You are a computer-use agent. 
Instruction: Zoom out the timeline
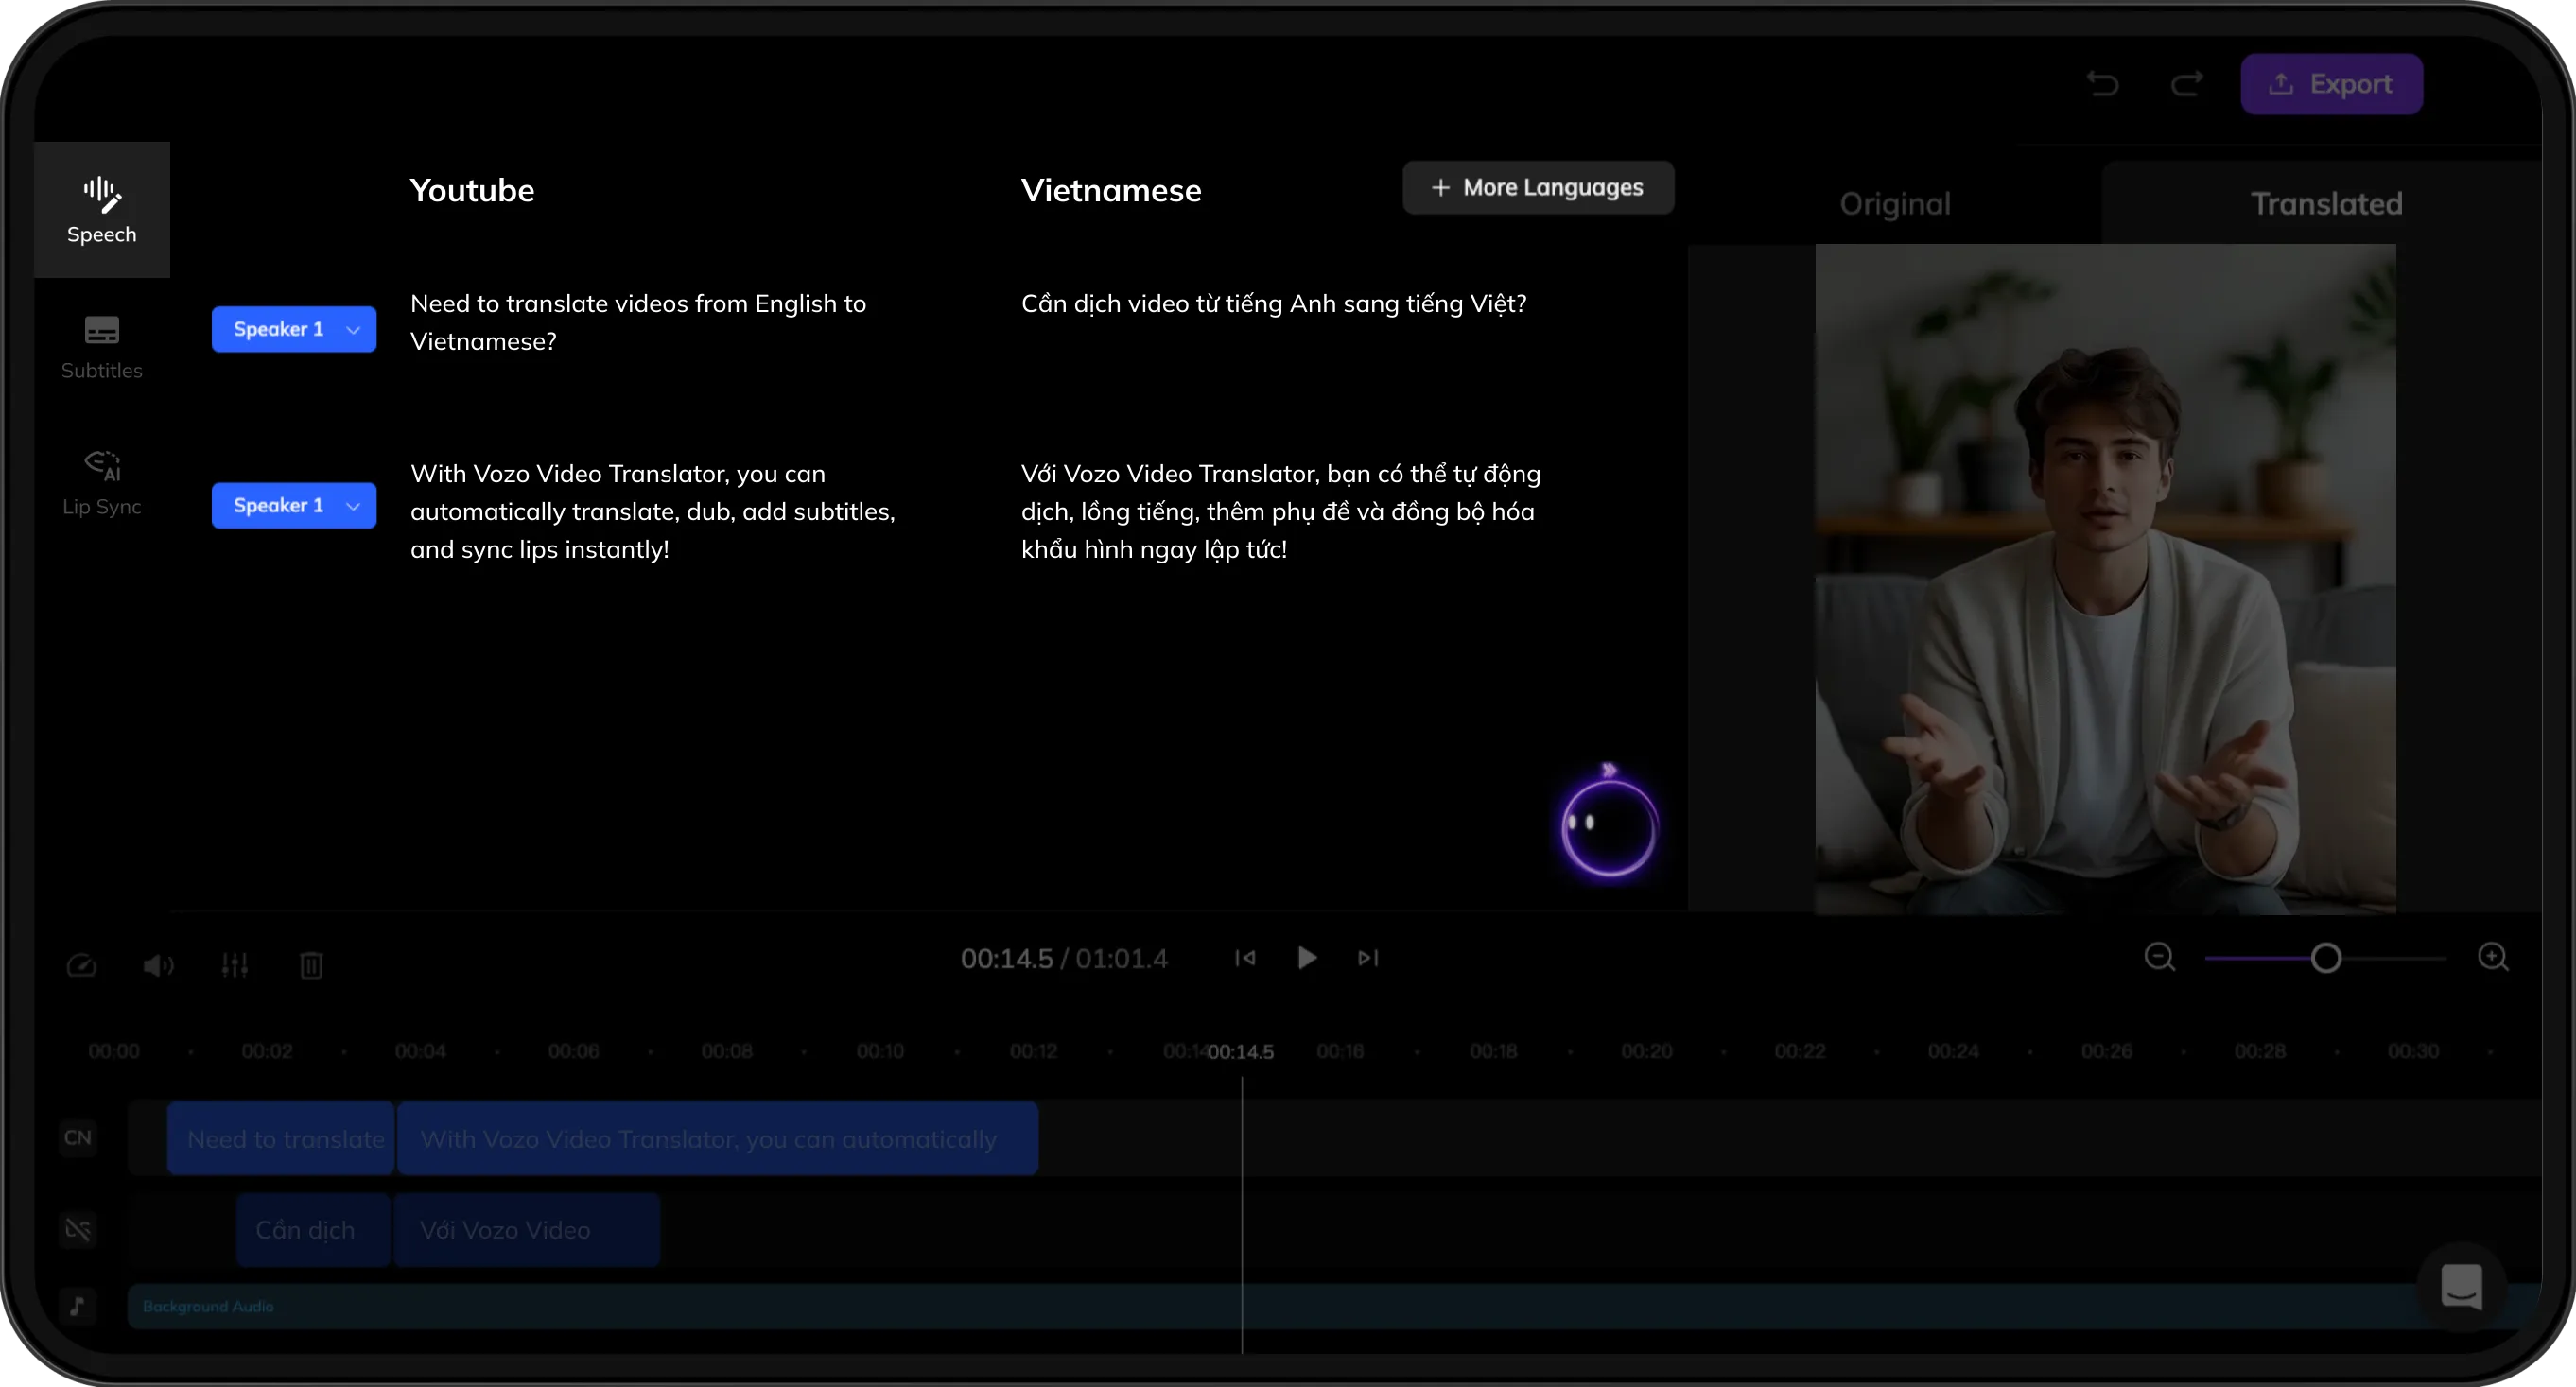(x=2160, y=958)
